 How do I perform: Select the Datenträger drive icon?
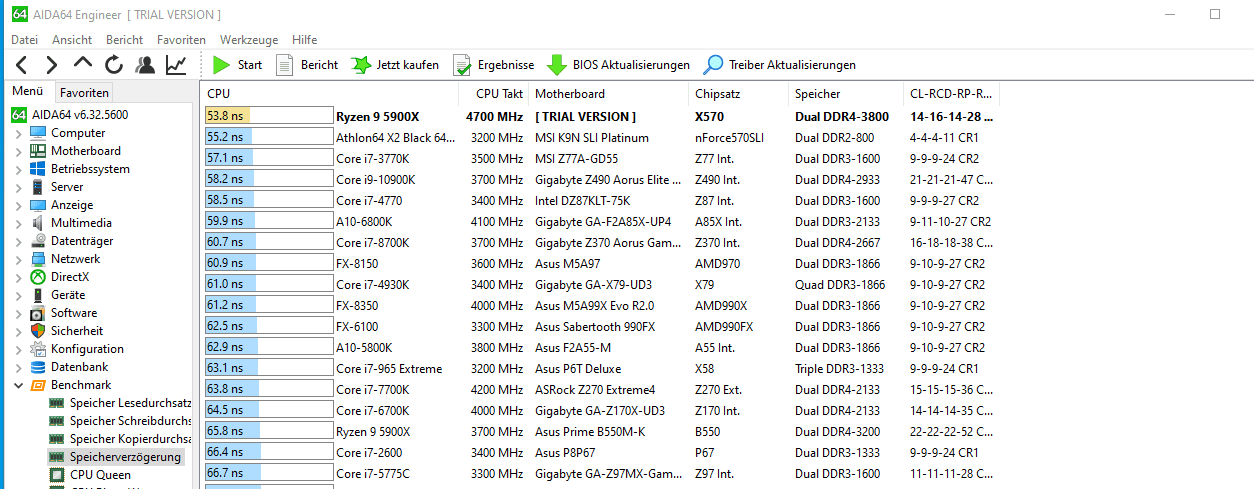pos(38,241)
